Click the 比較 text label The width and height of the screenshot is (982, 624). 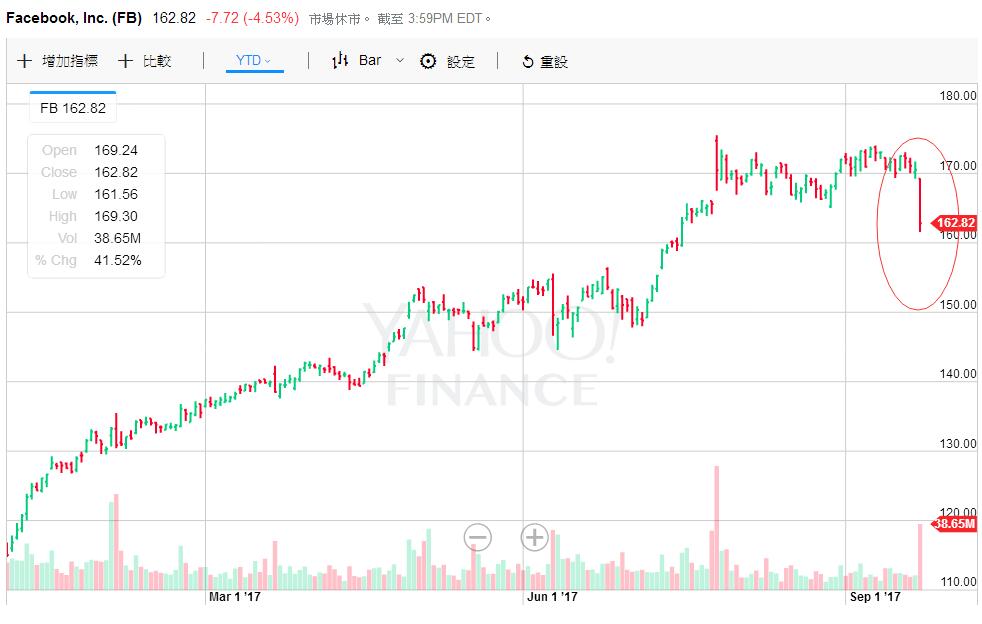(x=157, y=61)
